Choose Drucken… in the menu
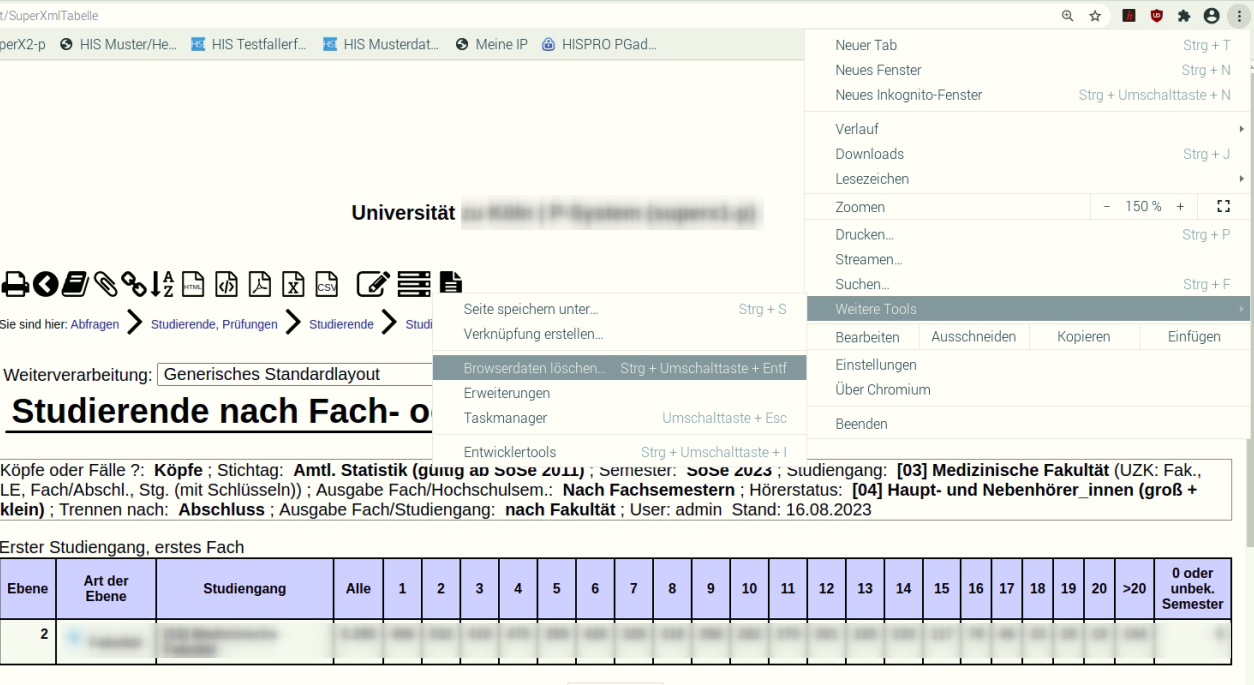The image size is (1254, 685). (1029, 234)
